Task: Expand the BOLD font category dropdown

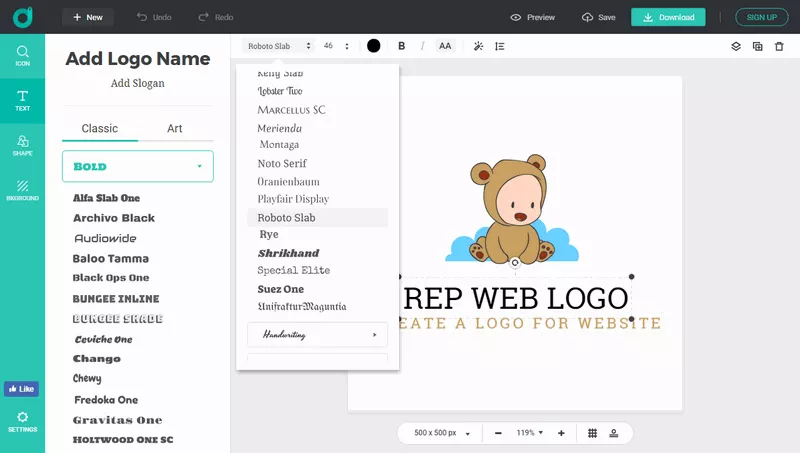Action: pos(138,166)
